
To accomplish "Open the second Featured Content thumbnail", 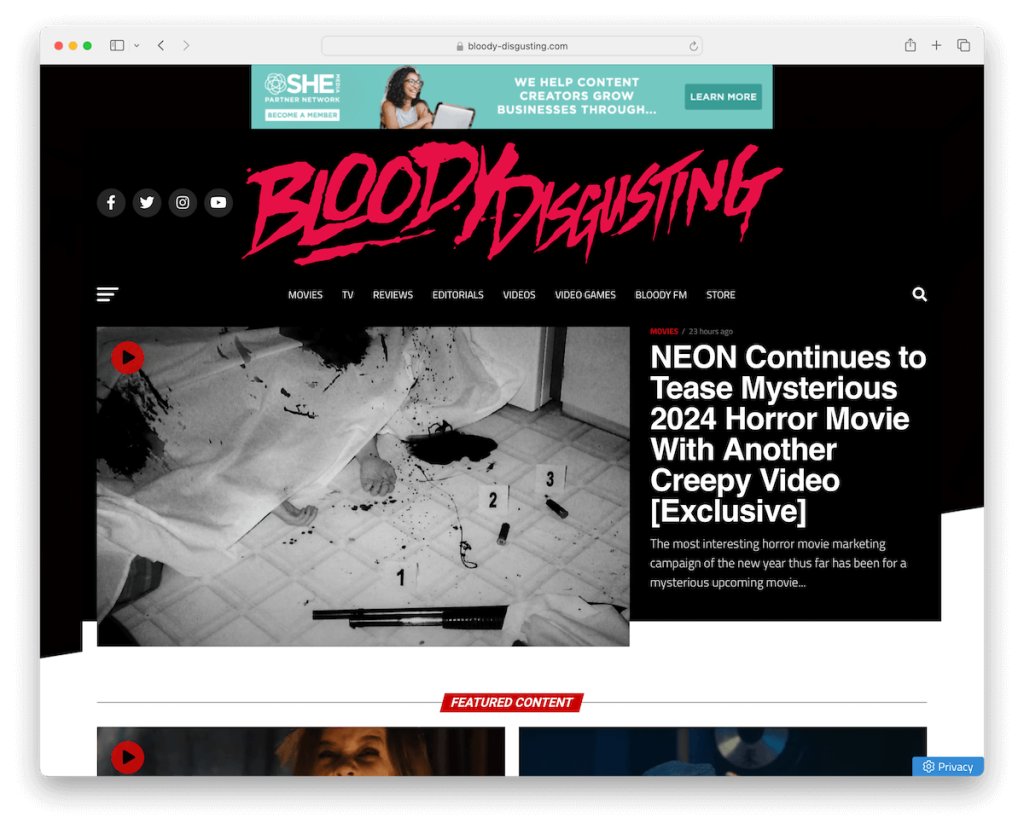I will click(x=722, y=751).
